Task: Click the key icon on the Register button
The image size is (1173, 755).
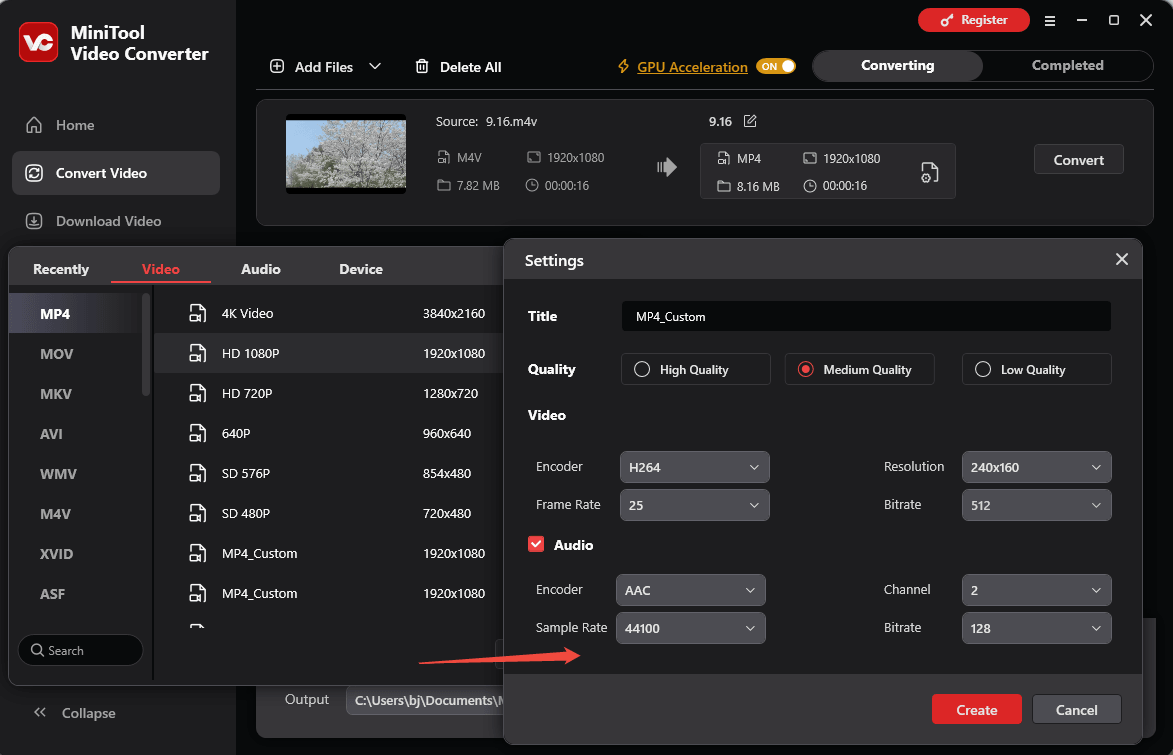Action: point(947,20)
